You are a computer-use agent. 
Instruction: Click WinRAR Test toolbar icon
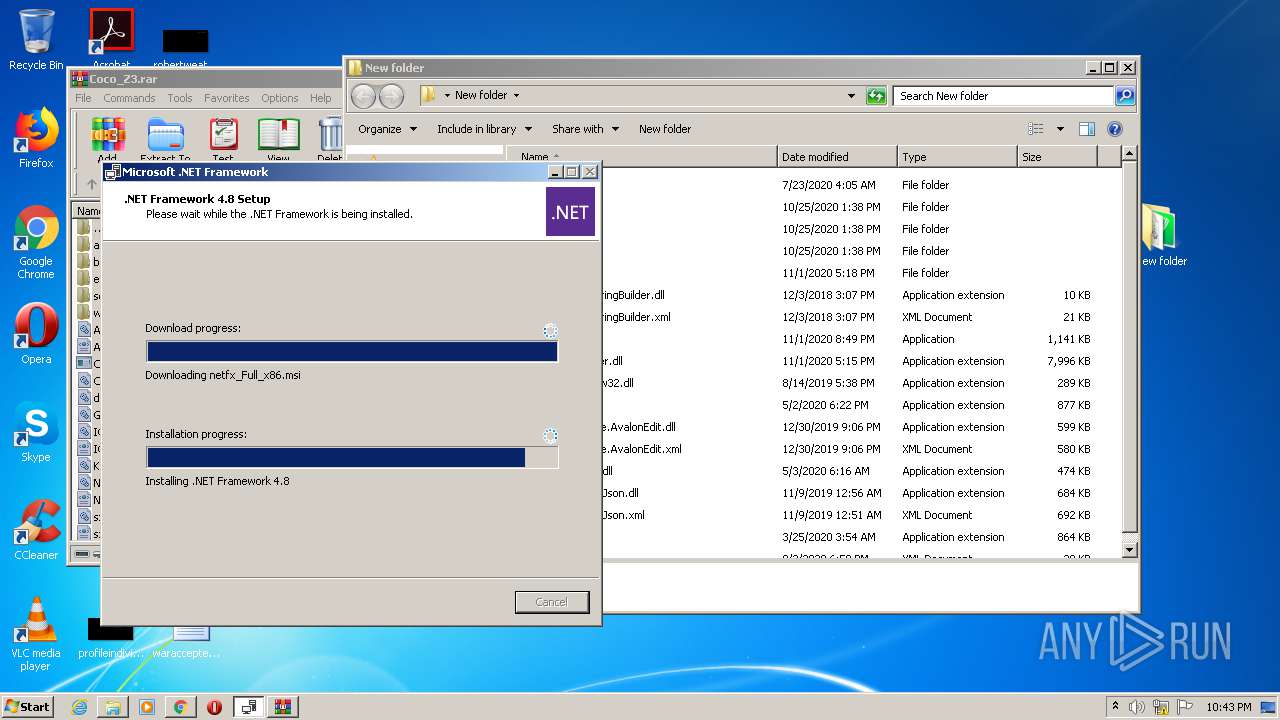pos(223,139)
